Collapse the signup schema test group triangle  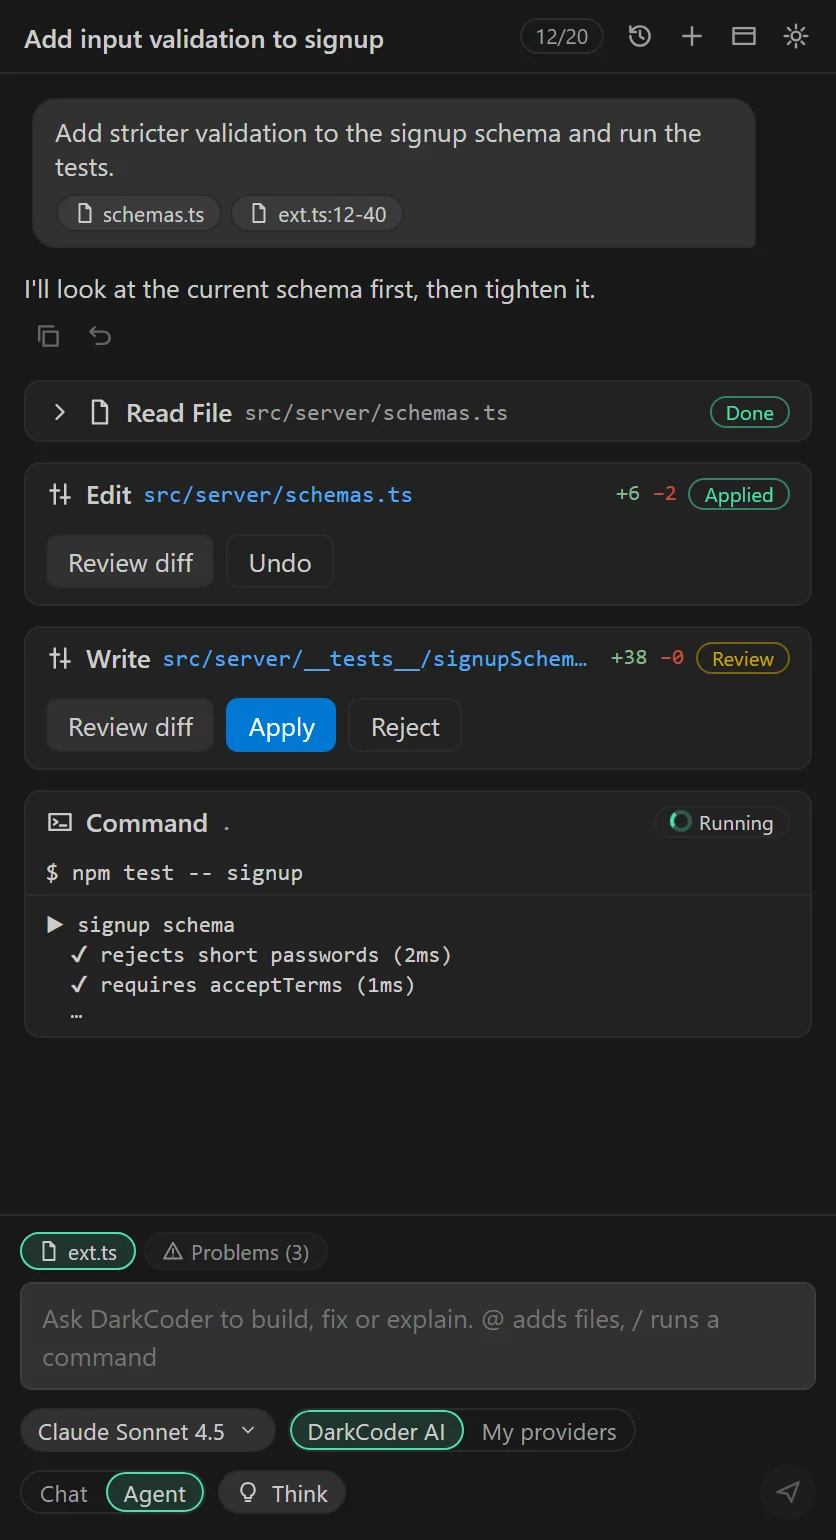[x=56, y=924]
